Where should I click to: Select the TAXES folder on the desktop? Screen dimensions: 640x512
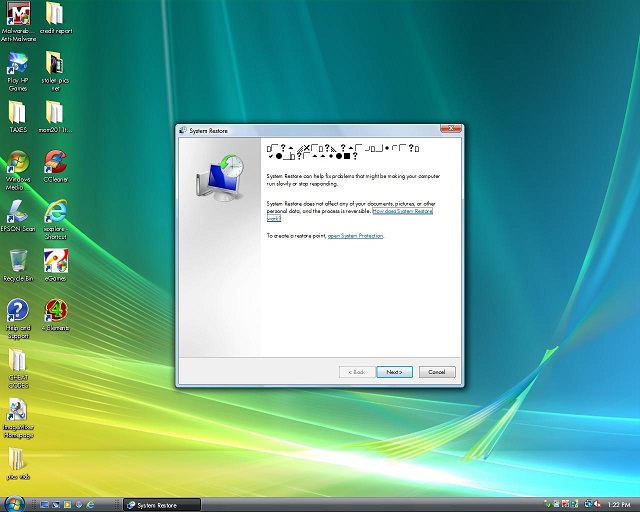click(17, 114)
